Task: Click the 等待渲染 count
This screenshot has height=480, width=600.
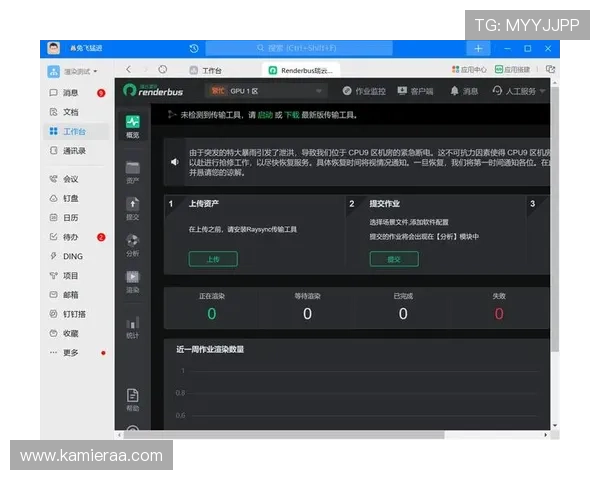Action: point(307,314)
